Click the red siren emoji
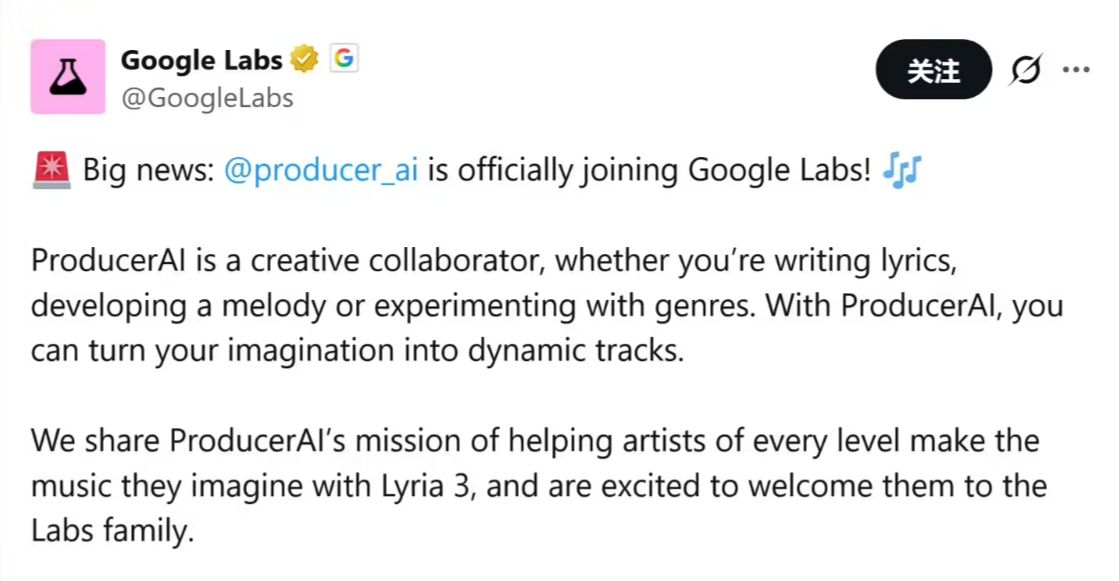The width and height of the screenshot is (1119, 581). (x=51, y=171)
